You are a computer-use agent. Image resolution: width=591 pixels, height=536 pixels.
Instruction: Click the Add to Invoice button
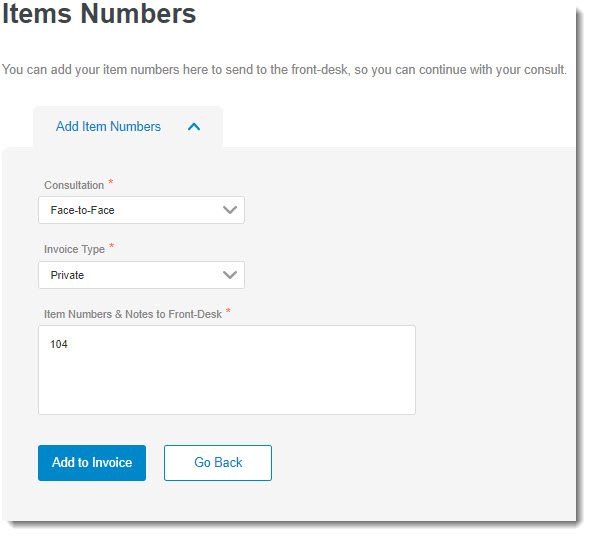click(x=92, y=463)
